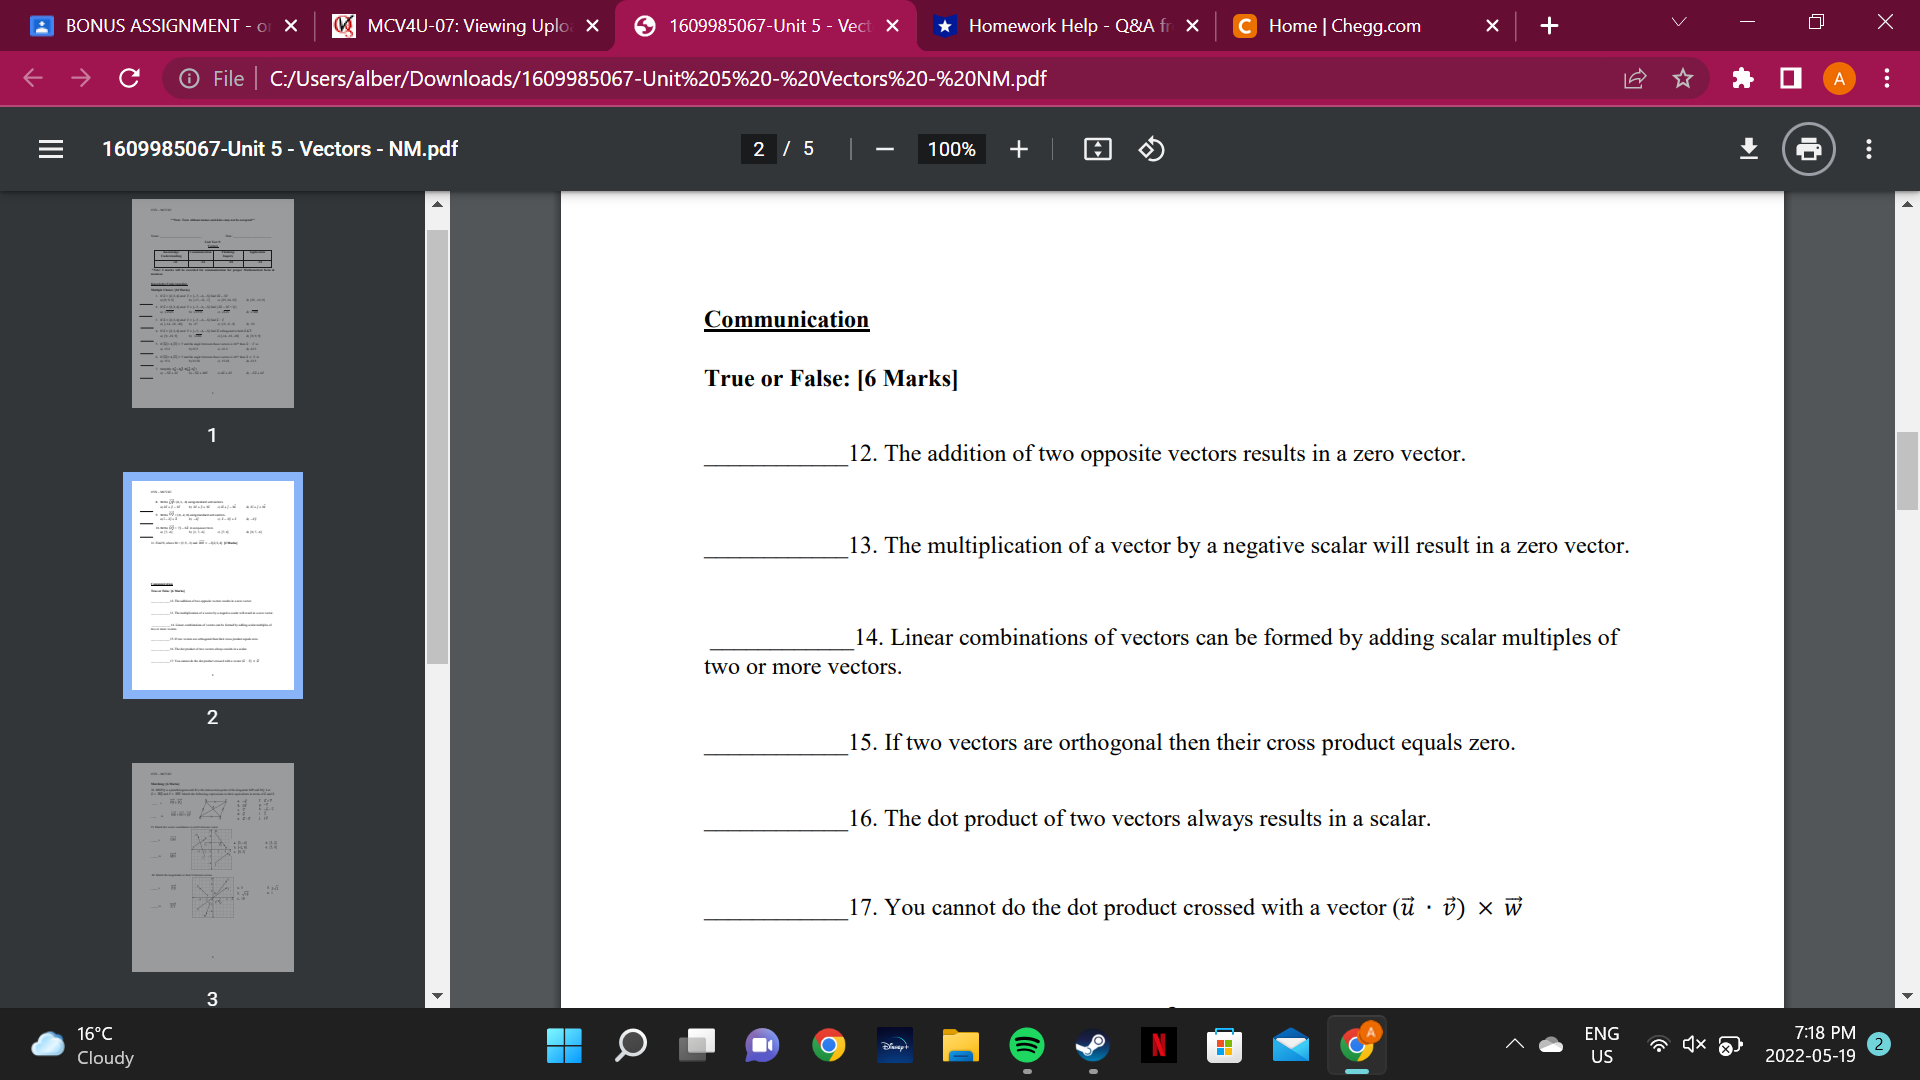The width and height of the screenshot is (1920, 1080).
Task: Switch to the Homework Help Q&A tab
Action: 1065,26
